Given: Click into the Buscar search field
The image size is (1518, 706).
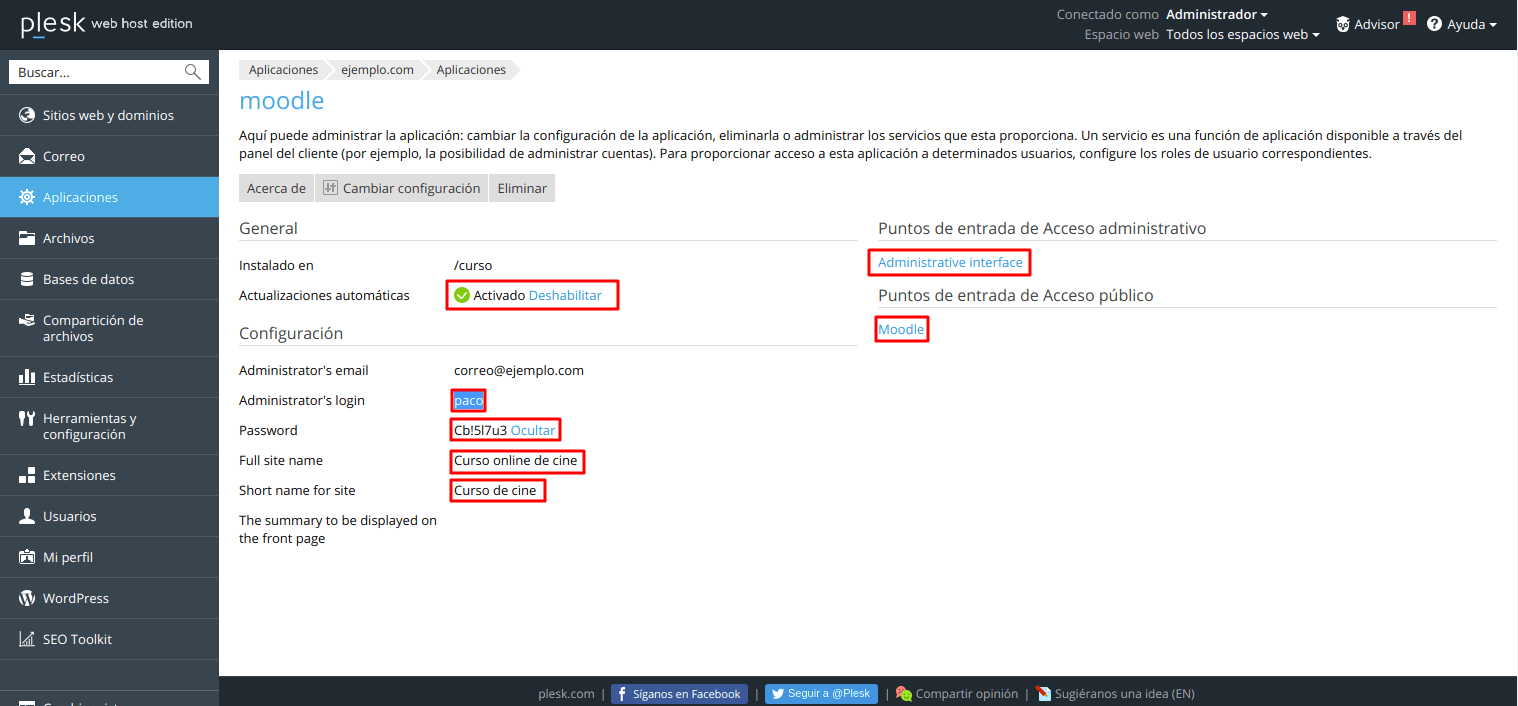Looking at the screenshot, I should click(x=98, y=72).
